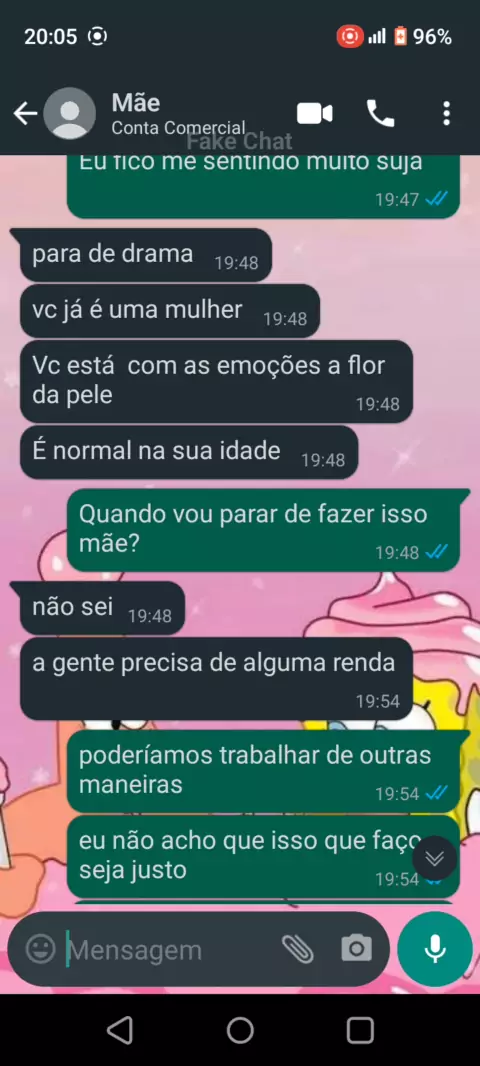Tap Android recent apps button

(x=360, y=1031)
